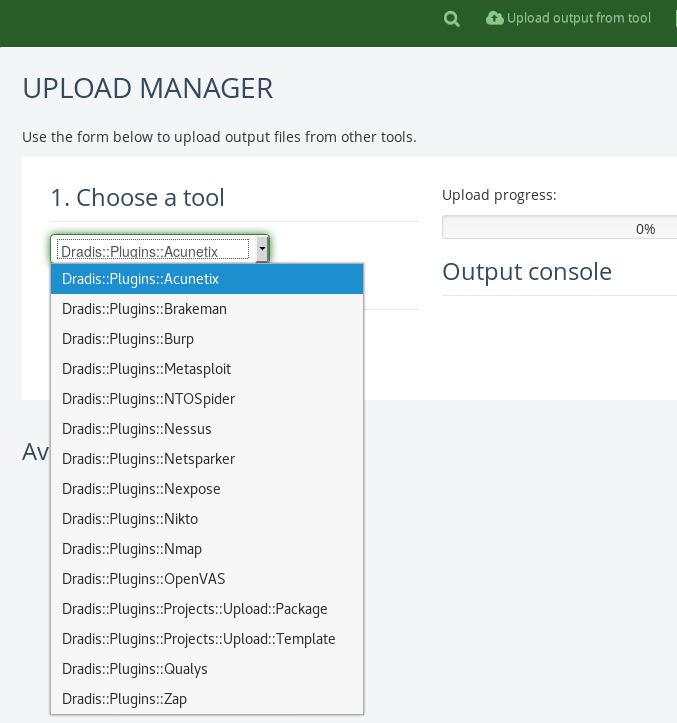Click the tool selection combo box
Screen dimensions: 677x723
click(153, 249)
